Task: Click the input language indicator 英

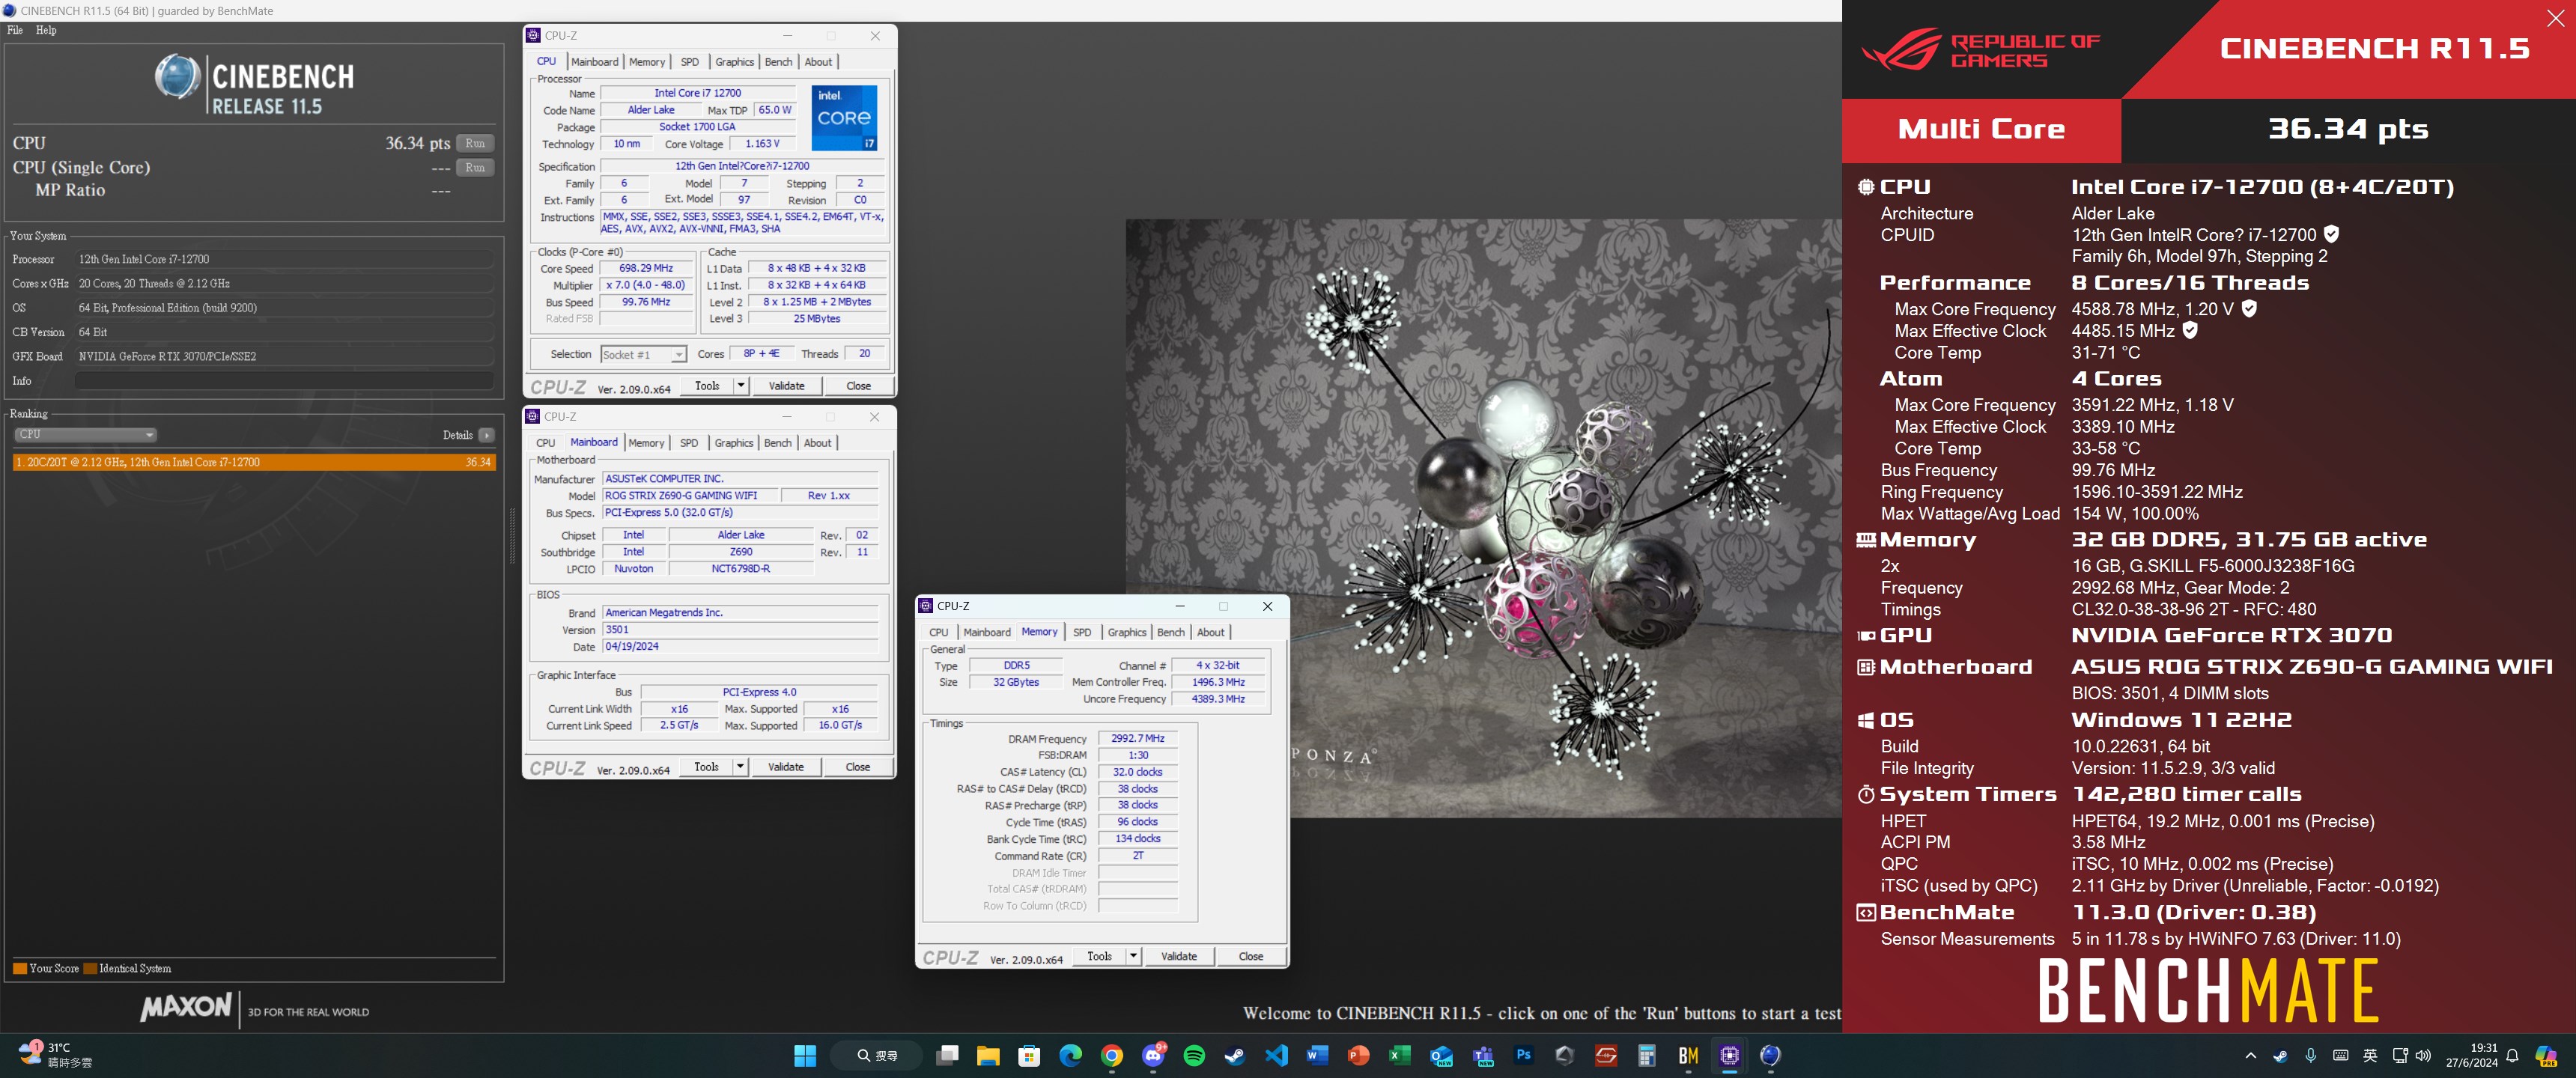Action: [x=2370, y=1056]
